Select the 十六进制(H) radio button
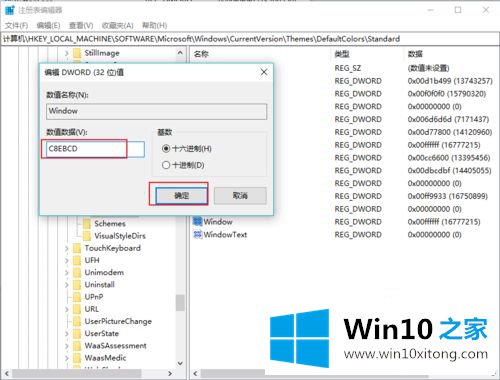Screen dimensions: 500x380 click(x=166, y=148)
